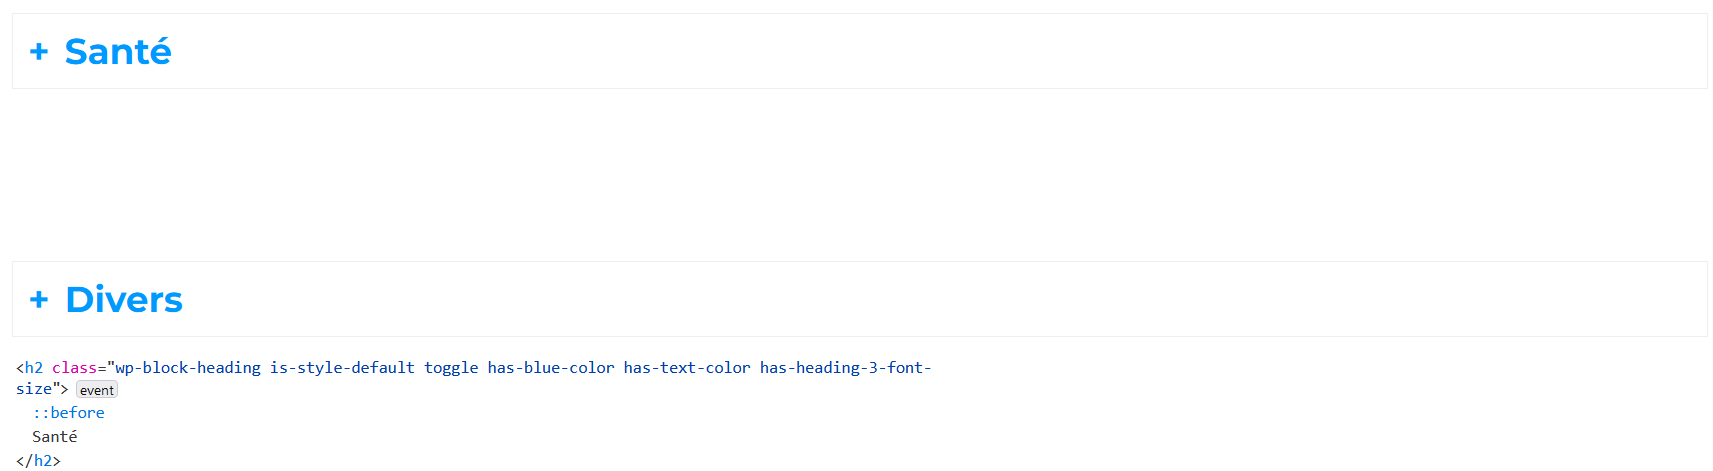Click the toggle class name in markup

tap(451, 368)
